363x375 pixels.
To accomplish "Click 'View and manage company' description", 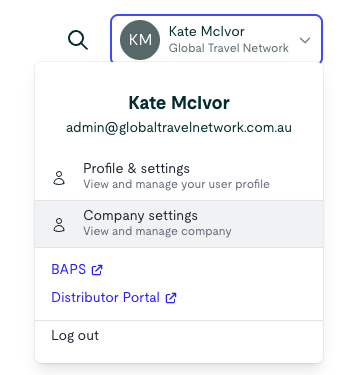I will coord(157,231).
